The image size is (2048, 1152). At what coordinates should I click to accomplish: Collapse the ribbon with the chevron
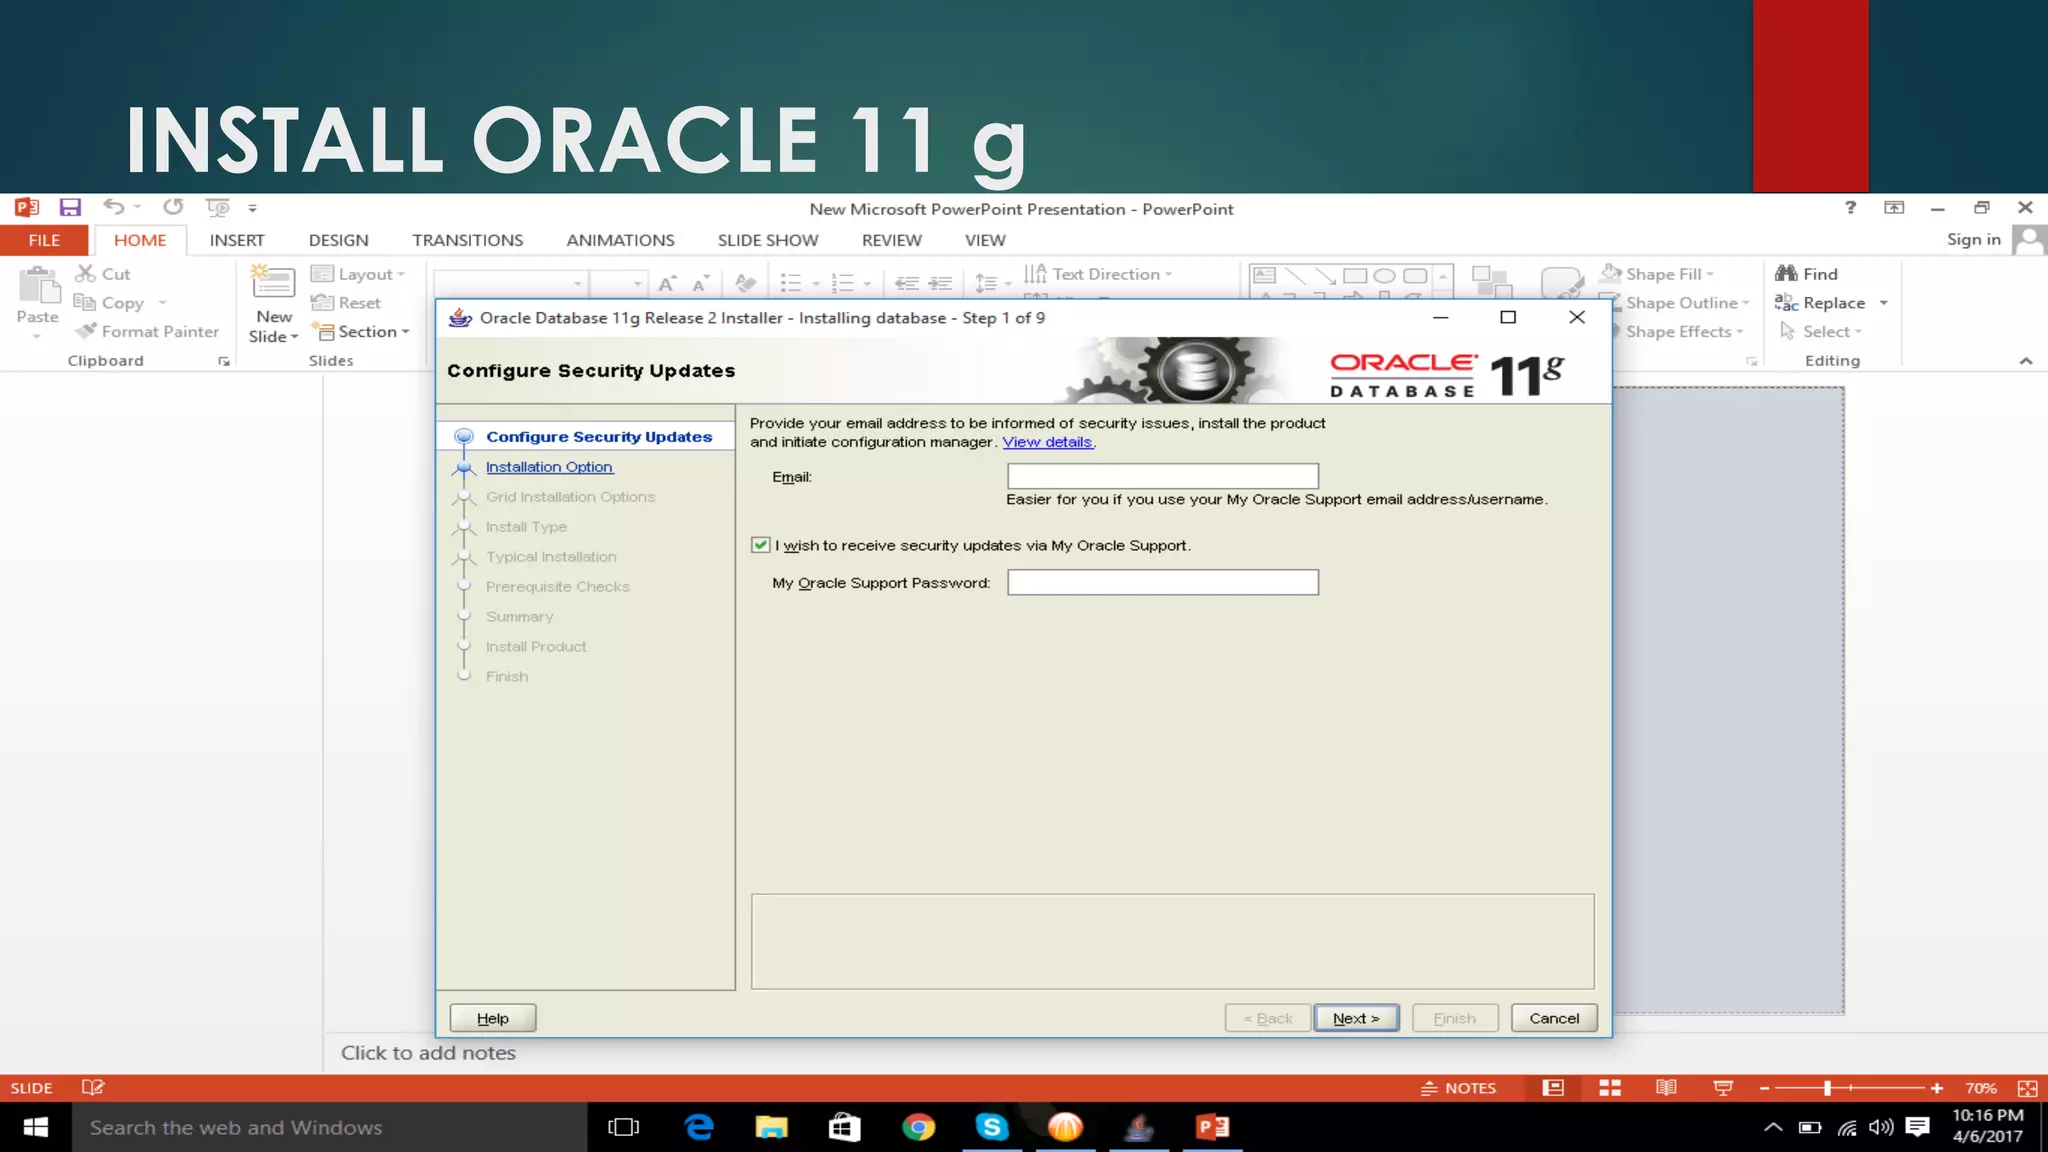2026,361
